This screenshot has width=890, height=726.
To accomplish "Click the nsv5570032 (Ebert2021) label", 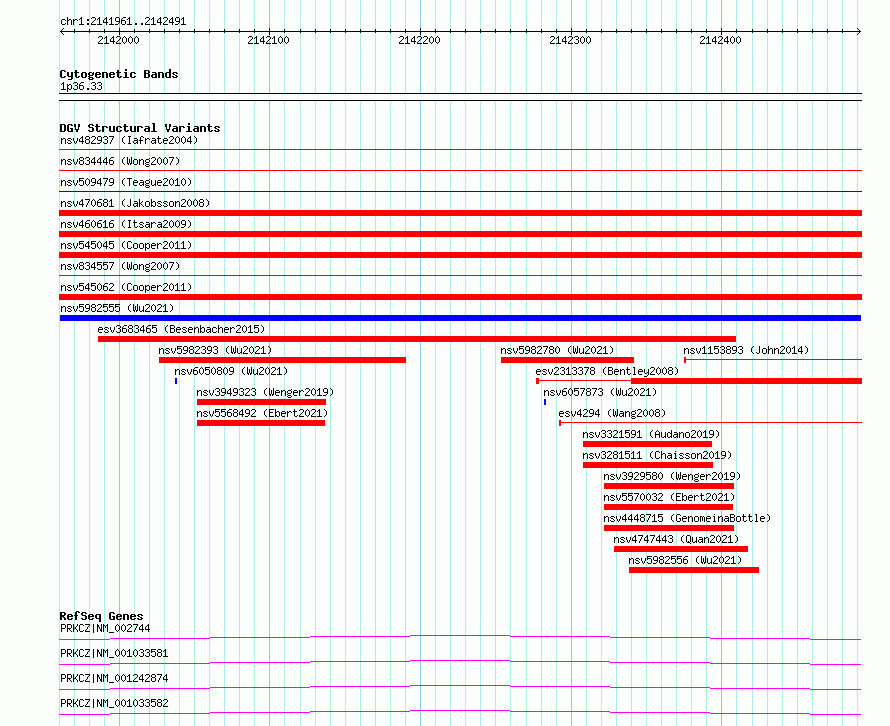I will (669, 497).
